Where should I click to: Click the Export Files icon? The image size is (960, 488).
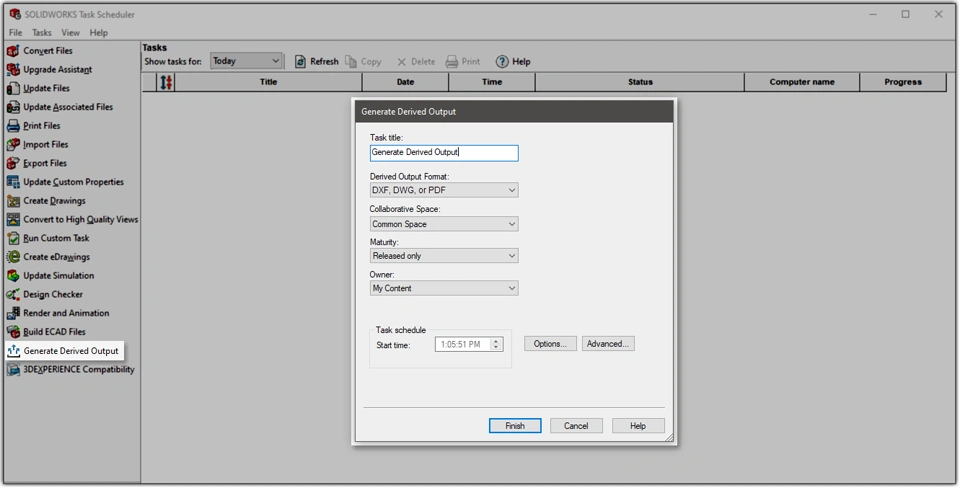click(x=13, y=163)
